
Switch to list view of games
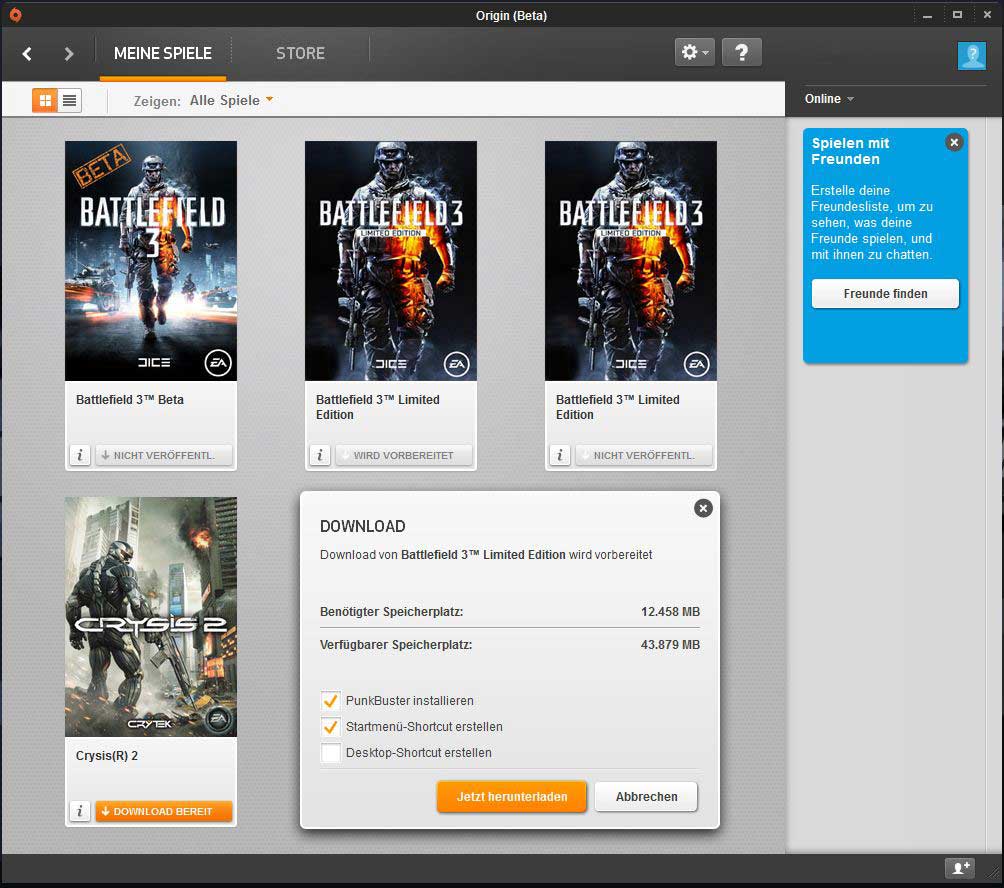point(70,101)
